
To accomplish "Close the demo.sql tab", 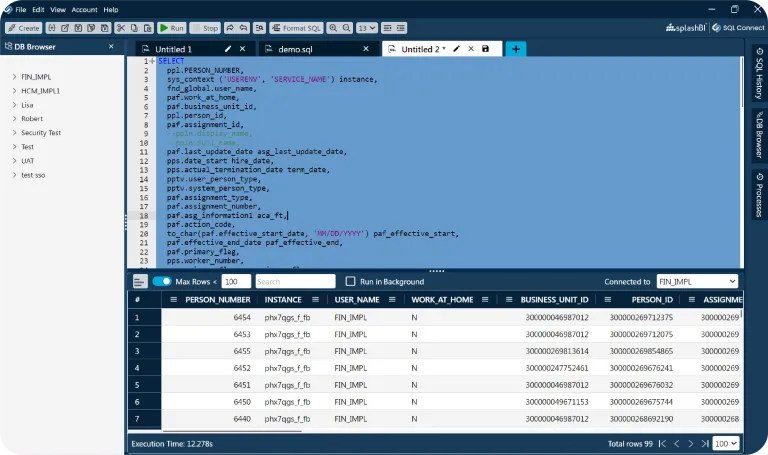I will coord(366,49).
